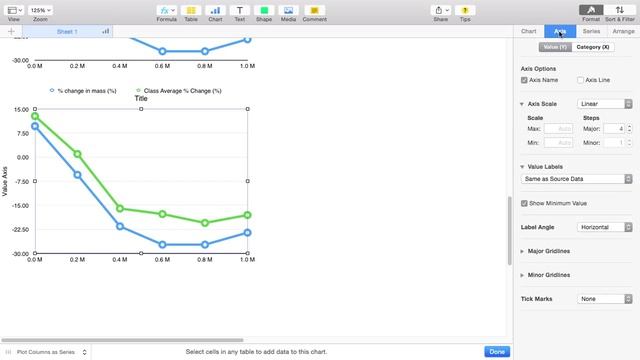This screenshot has width=640, height=360.
Task: Switch to the Chart inspector tab
Action: point(529,31)
